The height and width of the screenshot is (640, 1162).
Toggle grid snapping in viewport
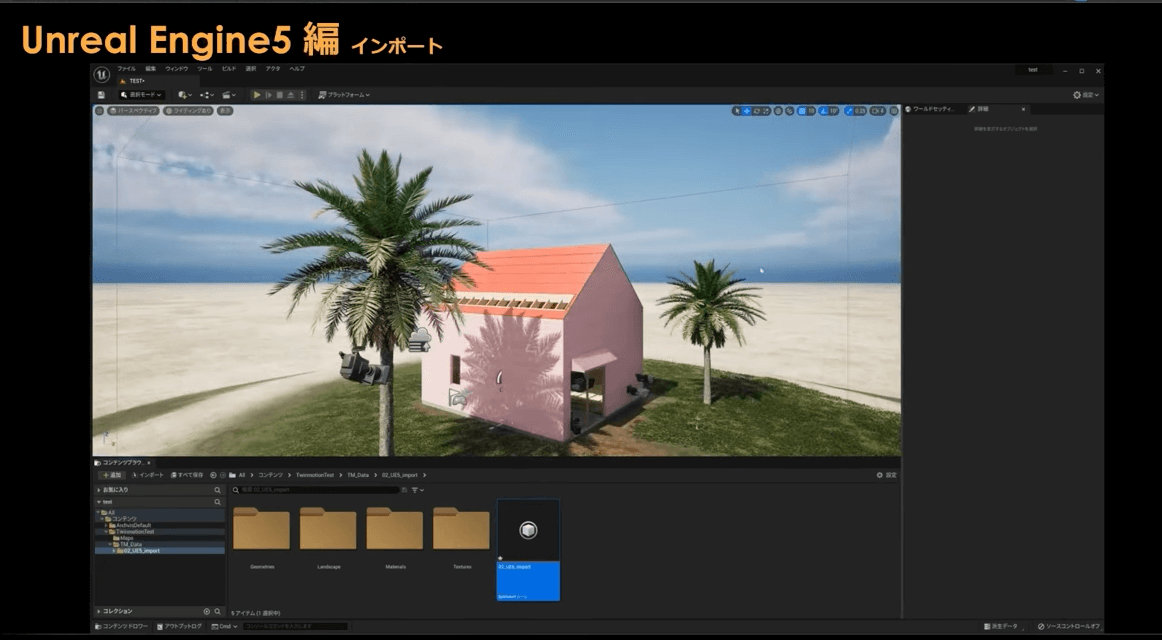801,111
